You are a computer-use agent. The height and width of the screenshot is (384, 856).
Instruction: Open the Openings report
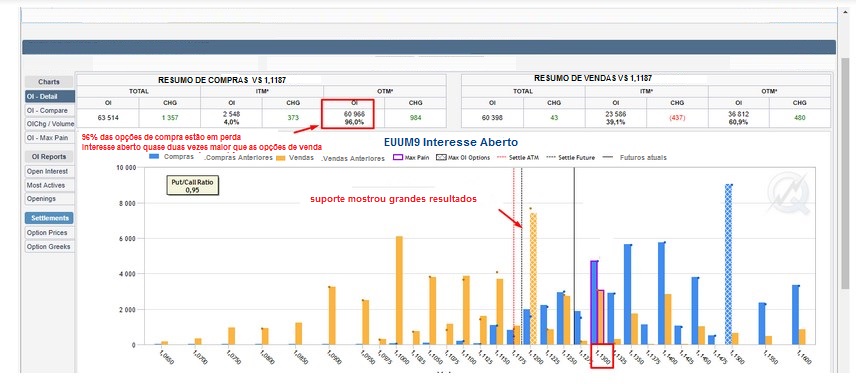click(49, 199)
